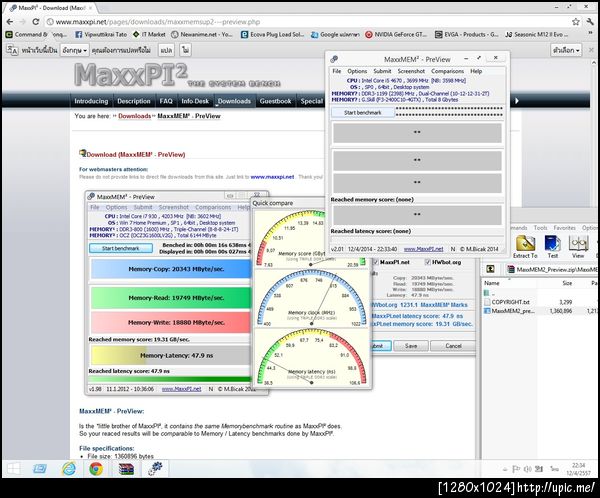Open the blue taskbar icon next to Start
The height and width of the screenshot is (498, 600).
click(39, 469)
